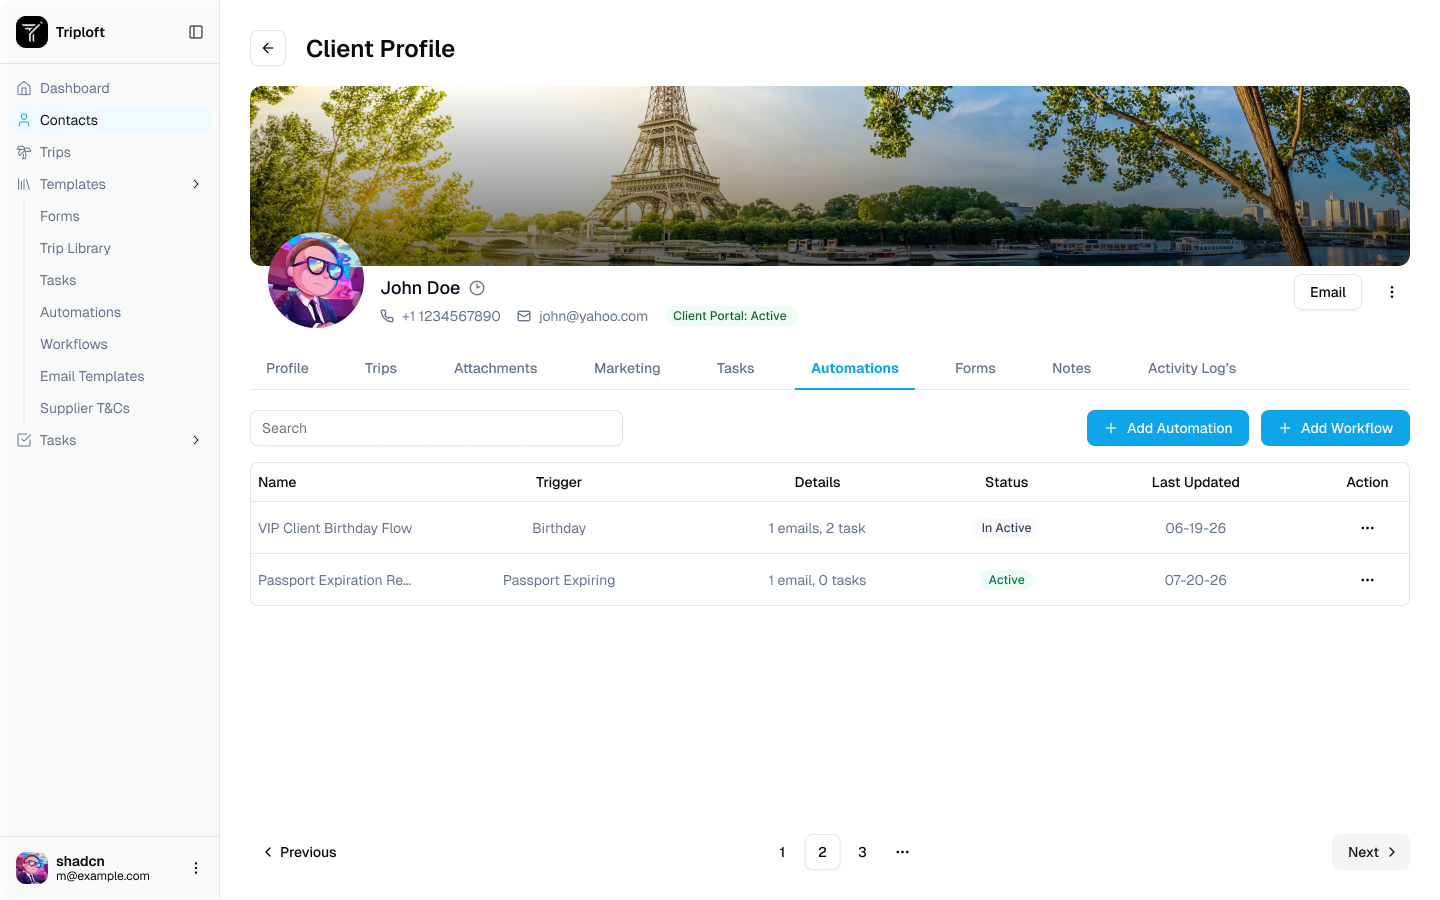Open the profile header three-dot menu
1440x900 pixels.
[1392, 292]
